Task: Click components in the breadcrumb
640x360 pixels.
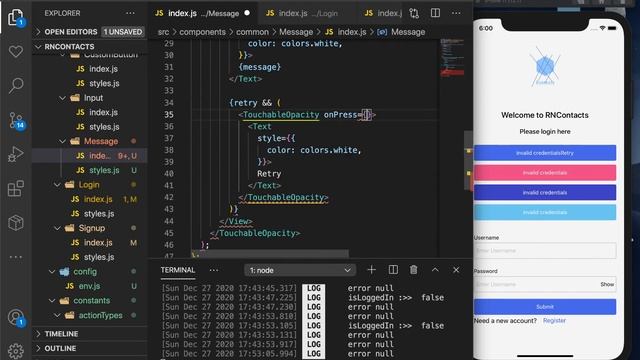Action: click(202, 32)
